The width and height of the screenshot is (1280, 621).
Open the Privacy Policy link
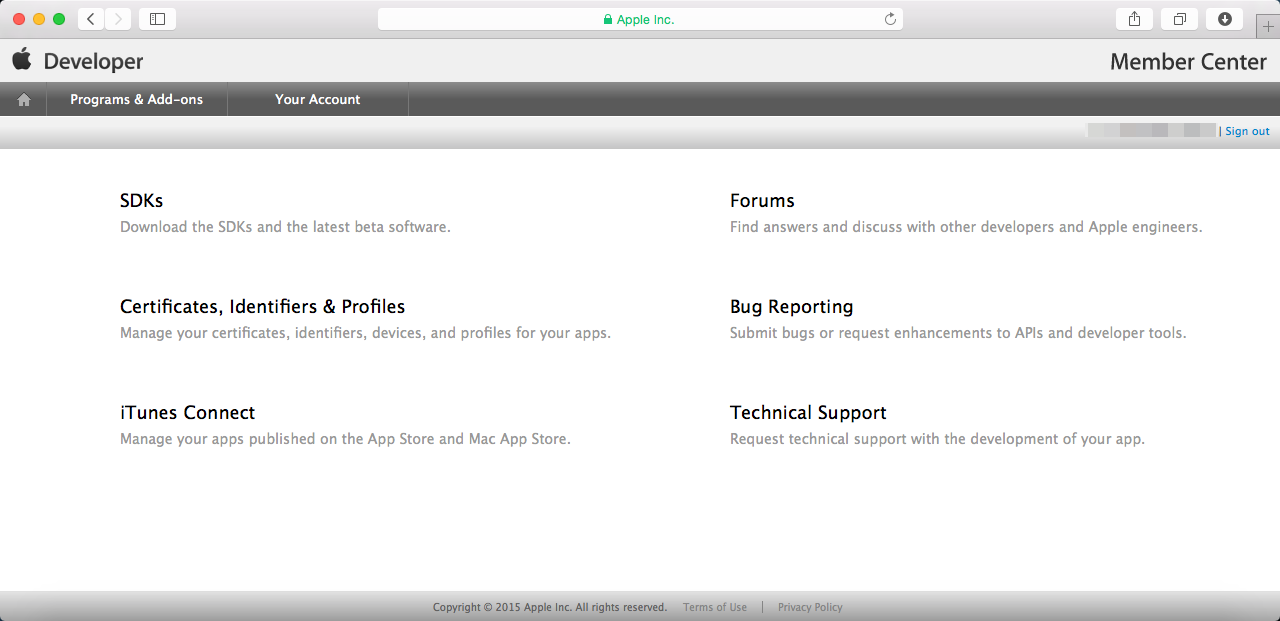(810, 607)
